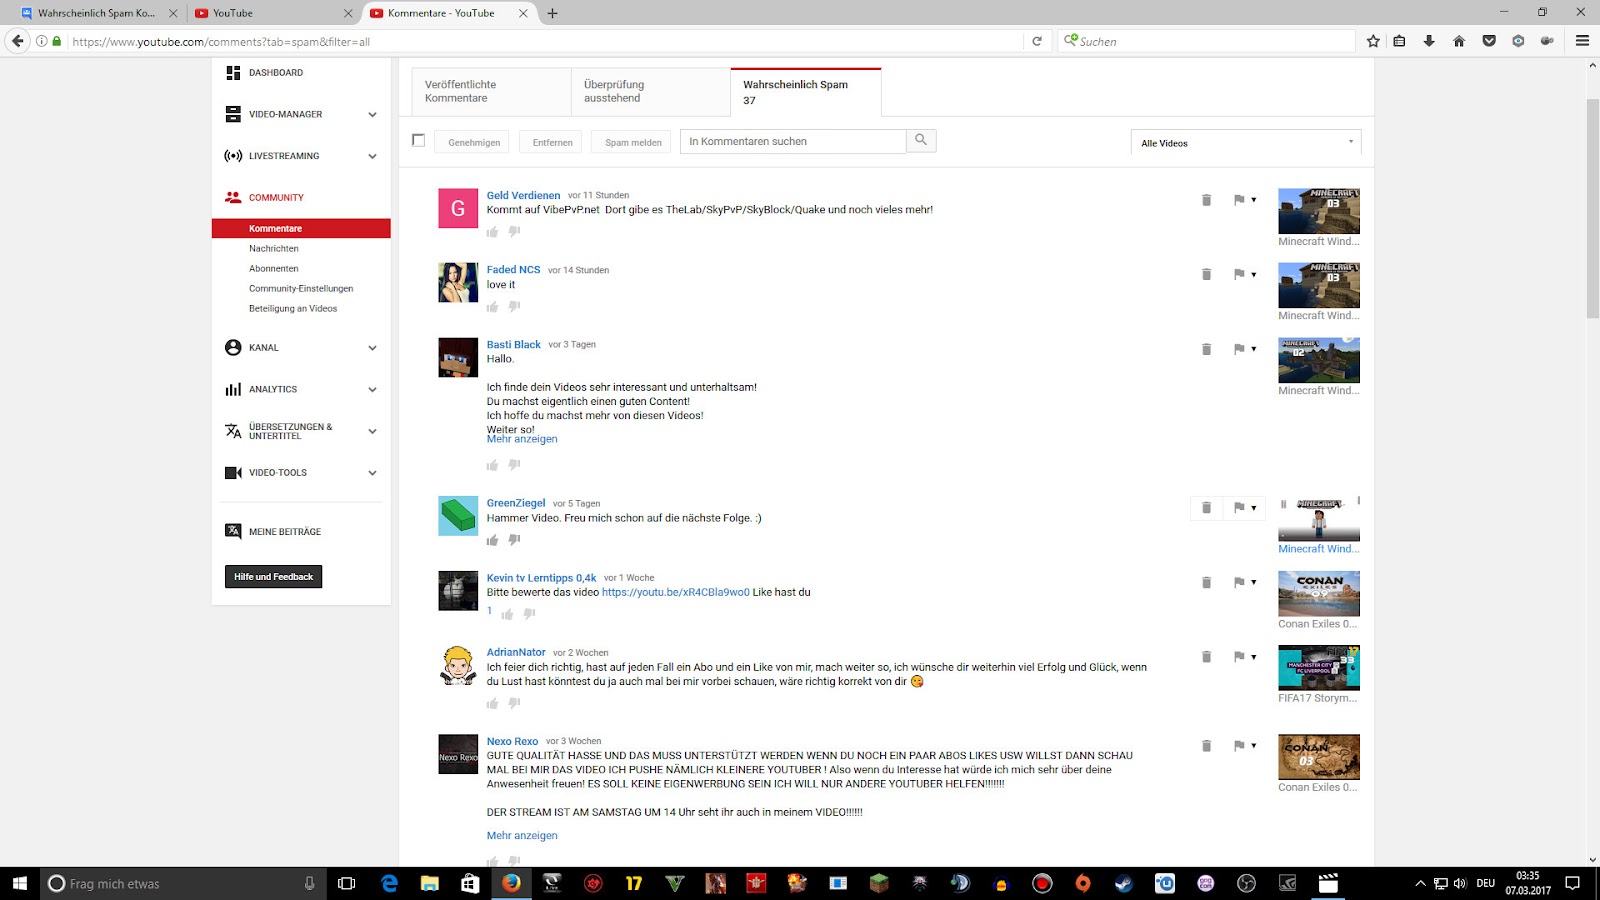Click the In Kommentaren suchen field
This screenshot has height=900, width=1600.
click(x=793, y=141)
